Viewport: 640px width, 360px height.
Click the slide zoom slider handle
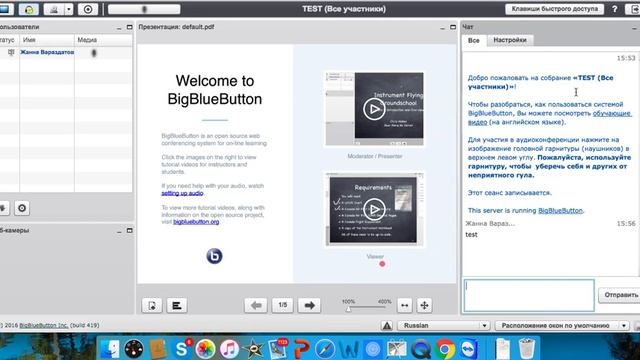point(348,309)
